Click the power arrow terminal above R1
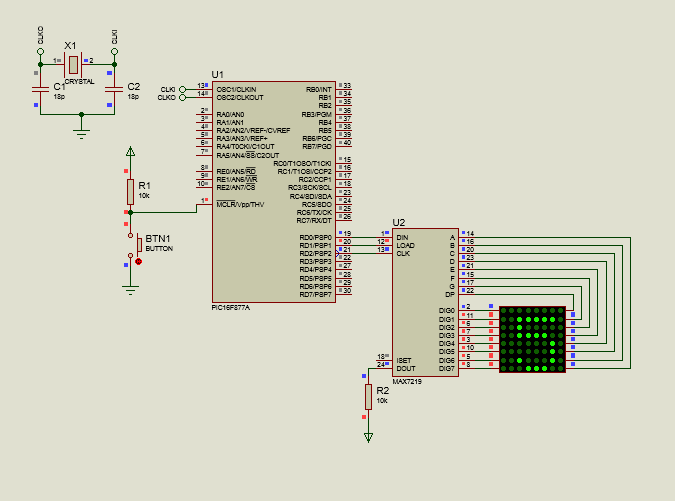675x501 pixels. coord(130,151)
